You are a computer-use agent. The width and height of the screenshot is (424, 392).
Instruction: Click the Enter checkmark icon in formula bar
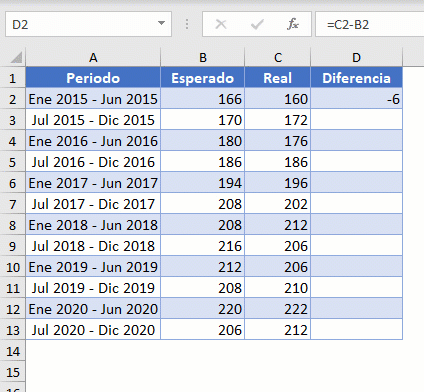pos(257,24)
